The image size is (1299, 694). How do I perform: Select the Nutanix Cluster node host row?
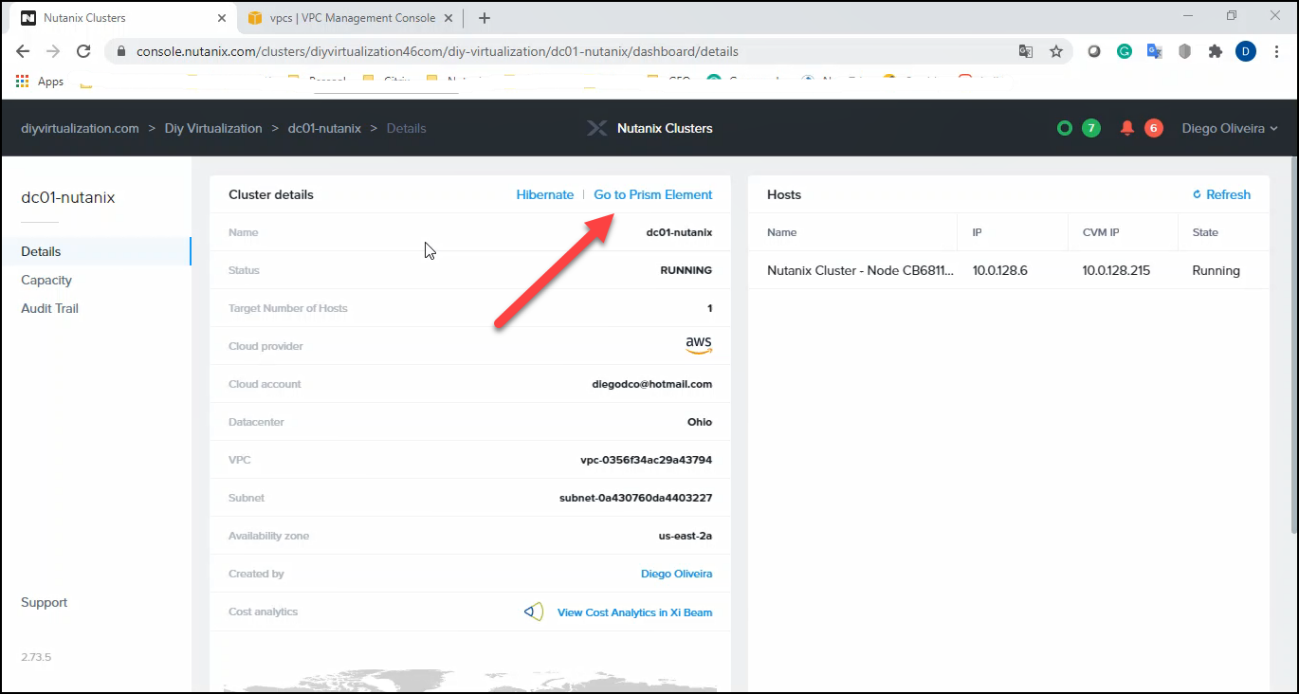click(860, 271)
